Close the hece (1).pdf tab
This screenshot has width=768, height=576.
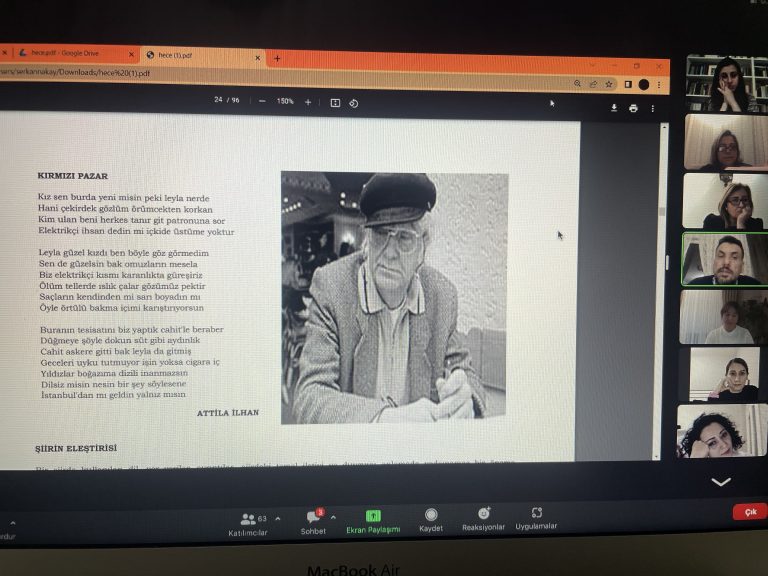[258, 58]
